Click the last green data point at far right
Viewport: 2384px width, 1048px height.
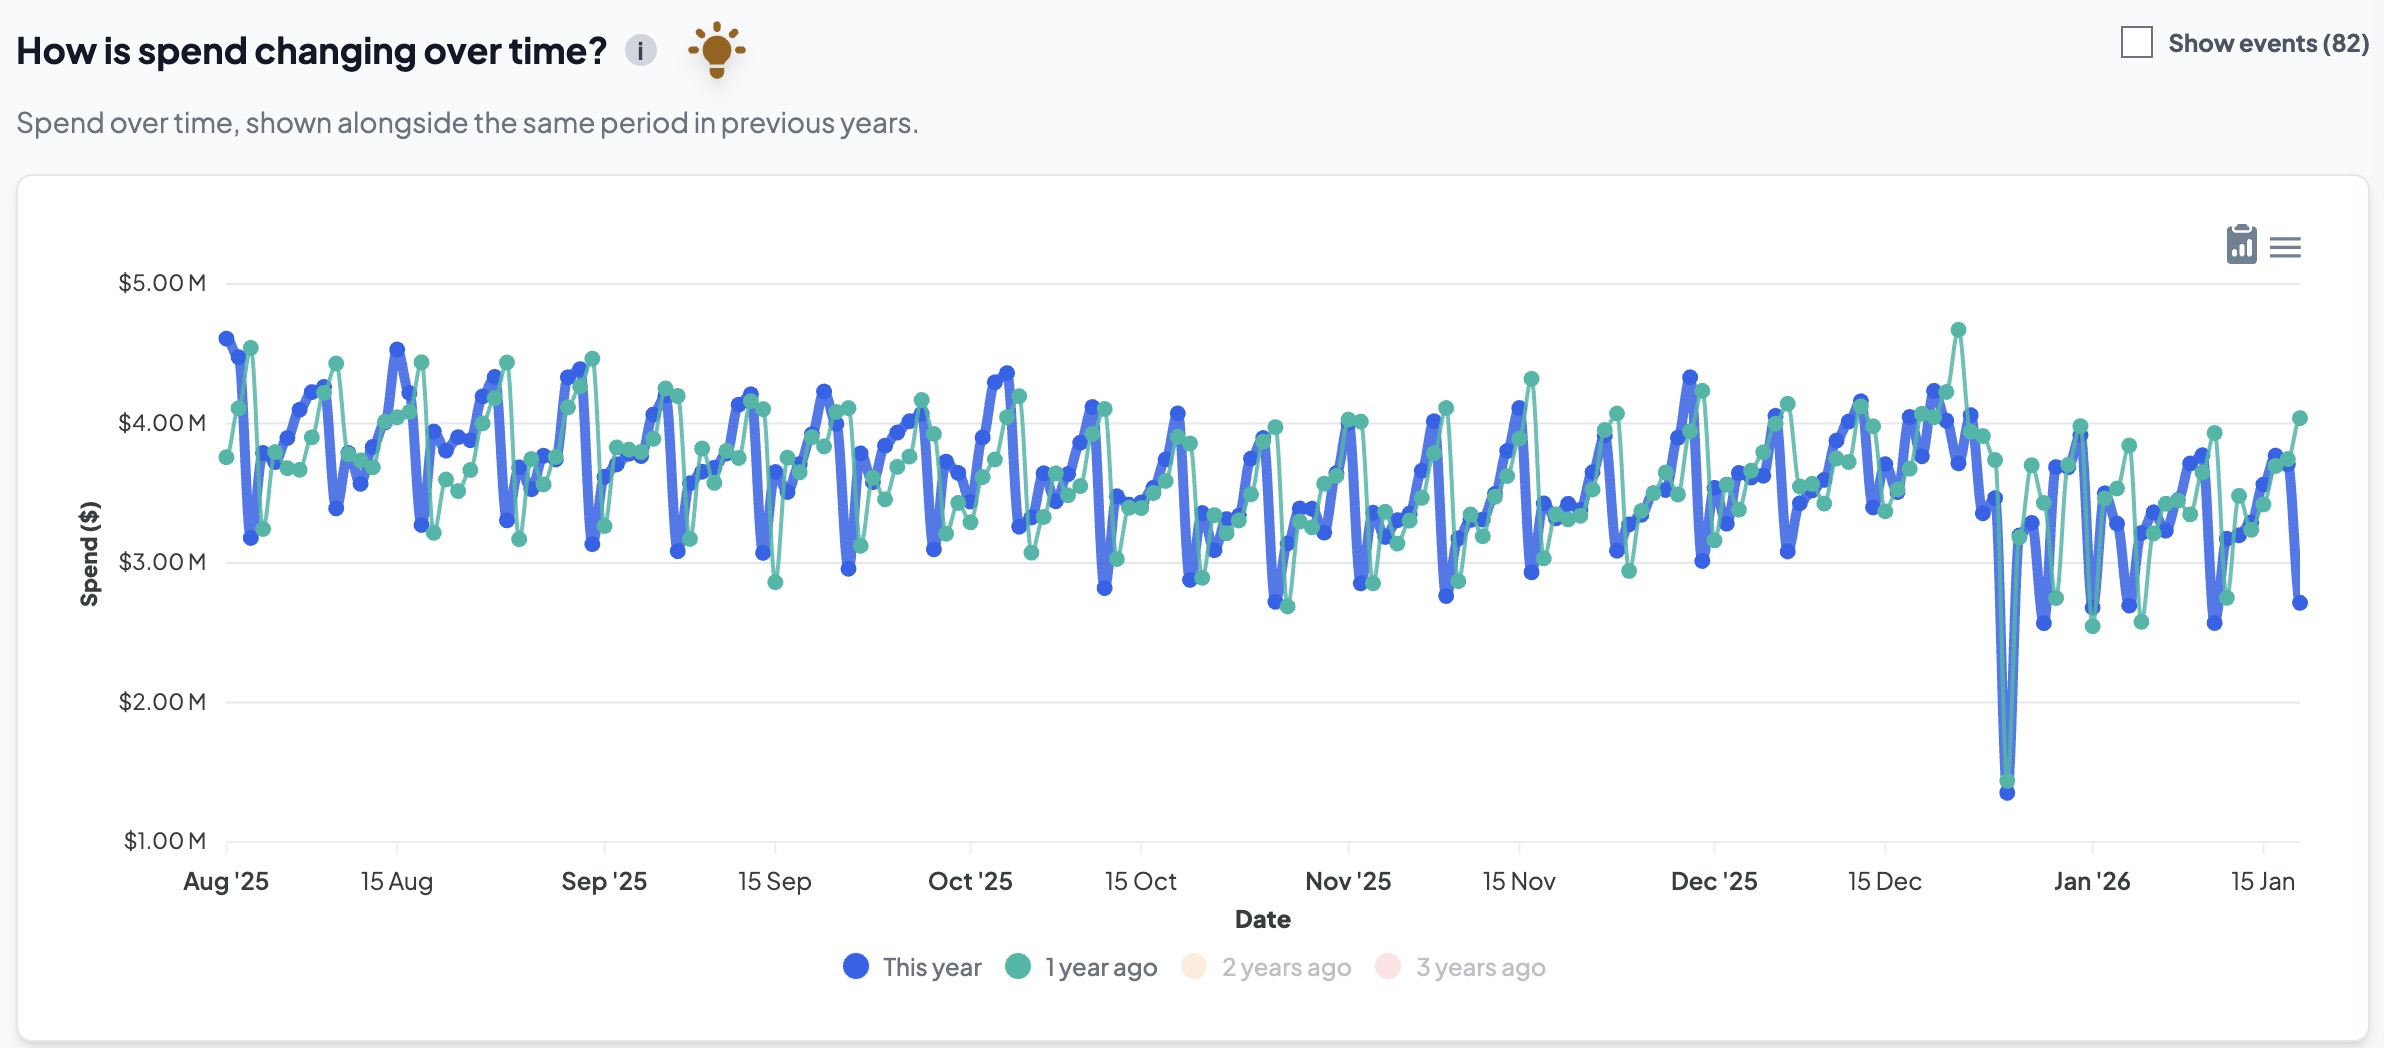[2299, 418]
